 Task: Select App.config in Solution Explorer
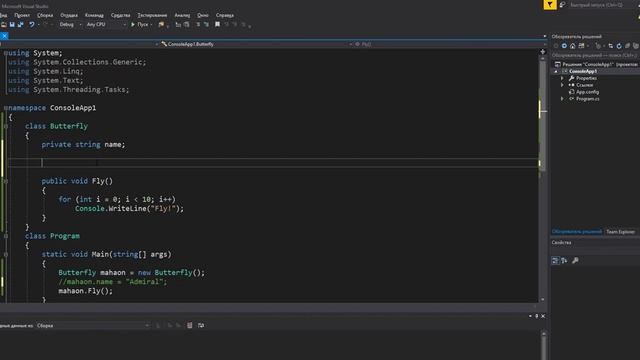(x=587, y=92)
